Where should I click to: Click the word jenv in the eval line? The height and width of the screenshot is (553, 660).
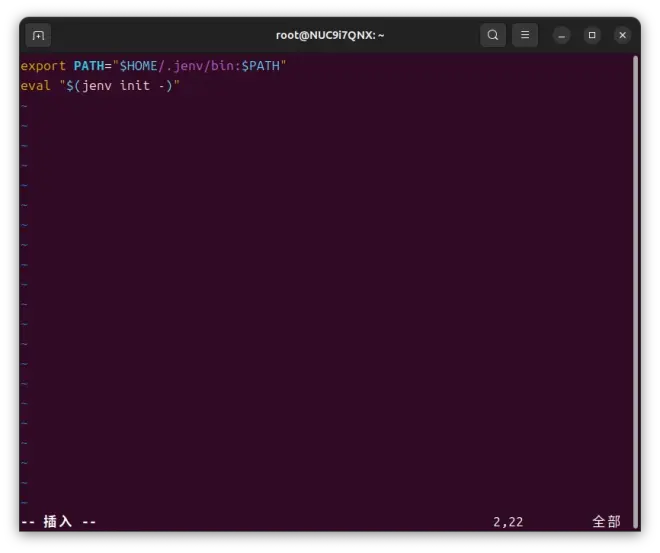[97, 86]
